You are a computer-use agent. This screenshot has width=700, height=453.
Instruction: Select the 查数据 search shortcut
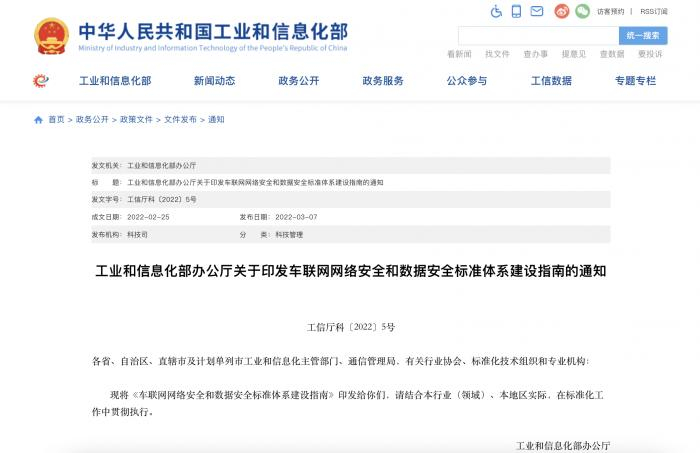[x=612, y=54]
